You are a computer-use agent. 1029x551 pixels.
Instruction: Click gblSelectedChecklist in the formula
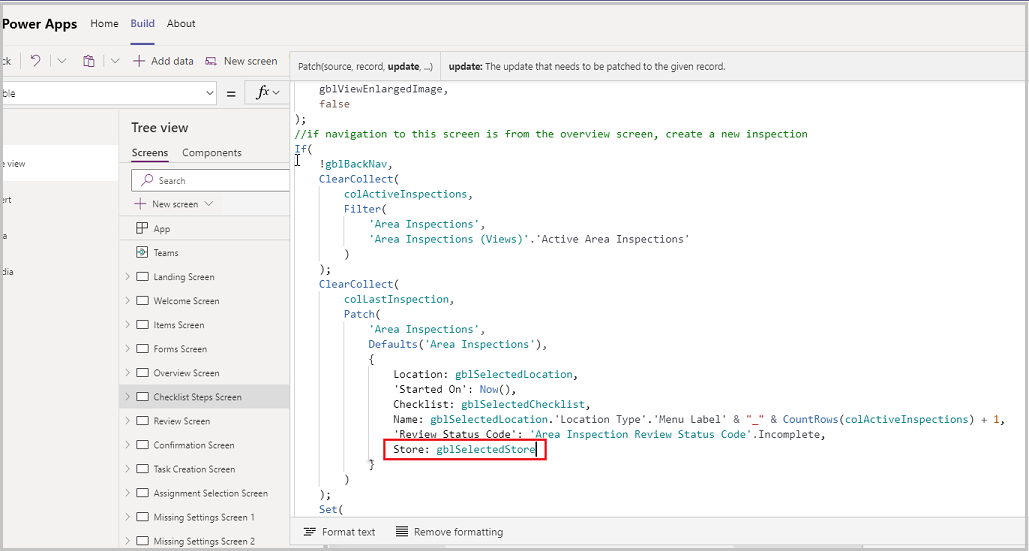[x=522, y=404]
